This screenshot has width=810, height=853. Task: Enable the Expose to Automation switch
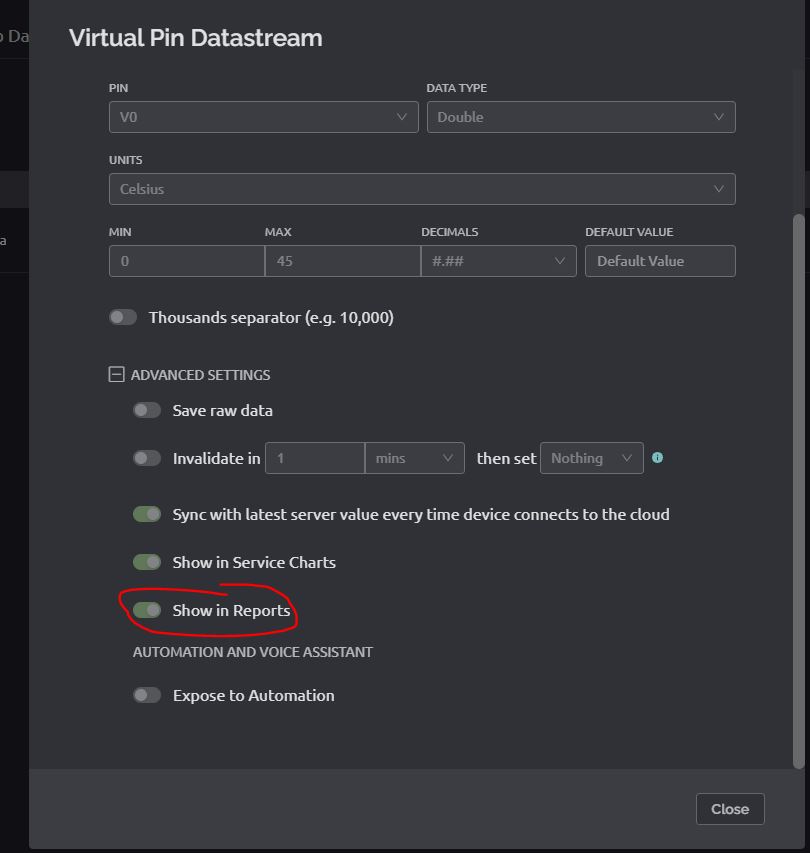pos(147,695)
